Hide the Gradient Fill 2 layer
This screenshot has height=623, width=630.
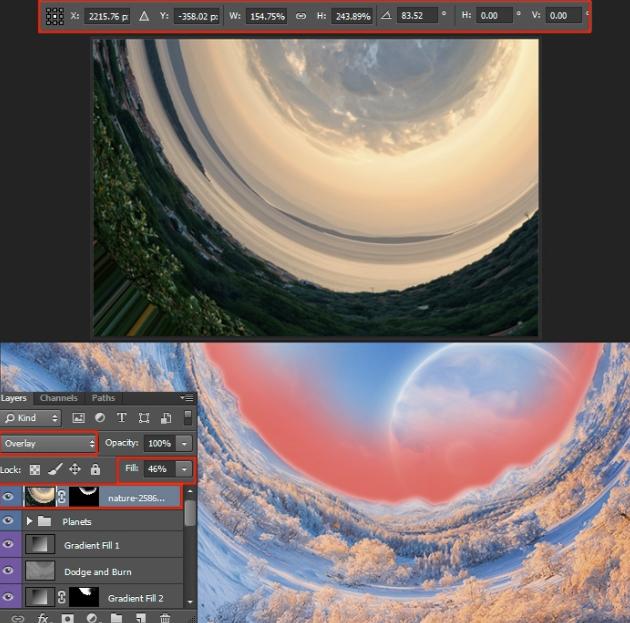pyautogui.click(x=8, y=597)
